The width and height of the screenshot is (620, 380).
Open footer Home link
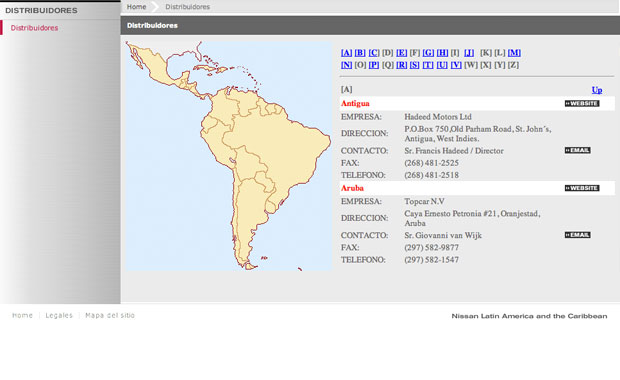pyautogui.click(x=22, y=316)
